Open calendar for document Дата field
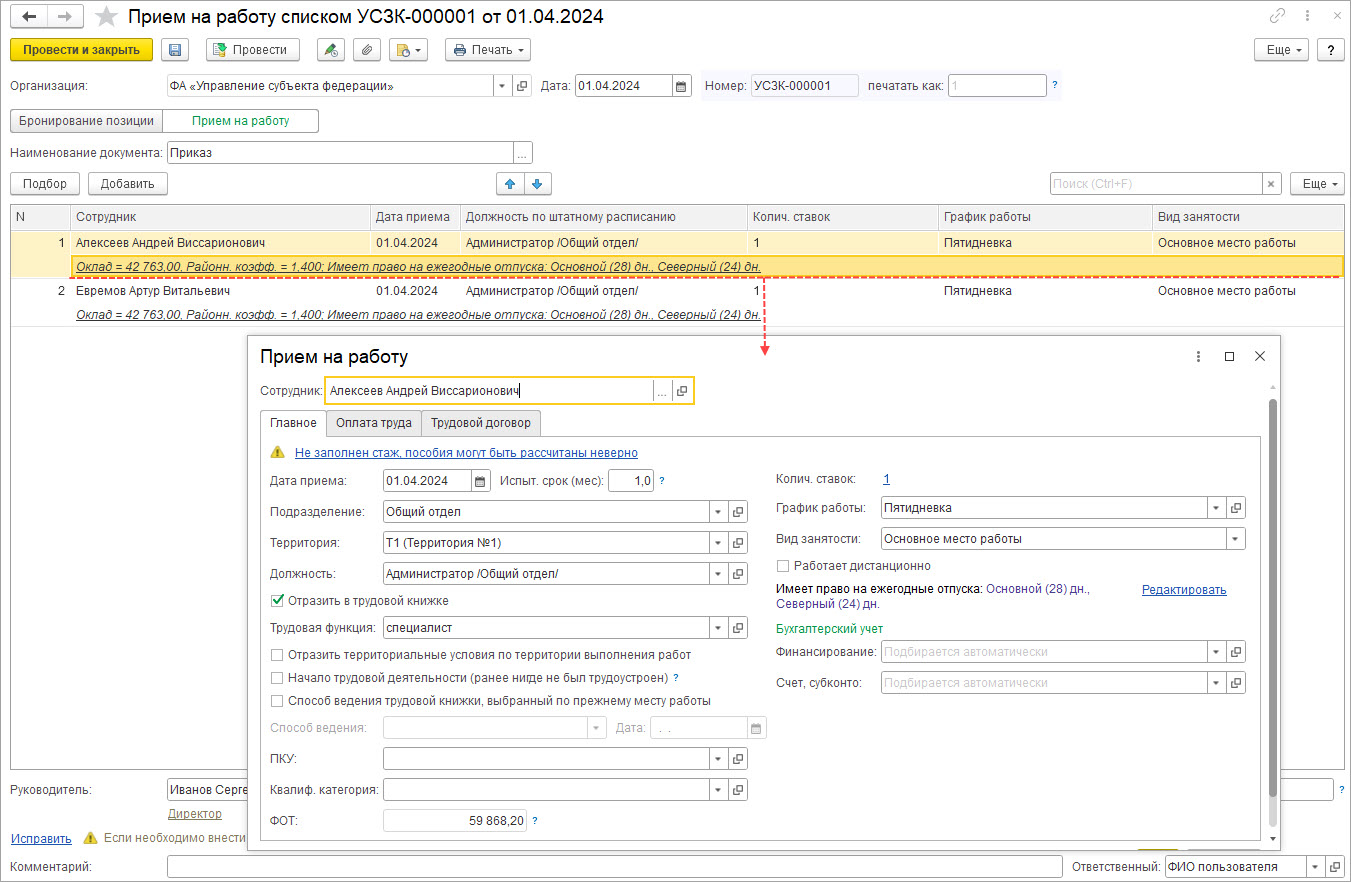 coord(681,86)
